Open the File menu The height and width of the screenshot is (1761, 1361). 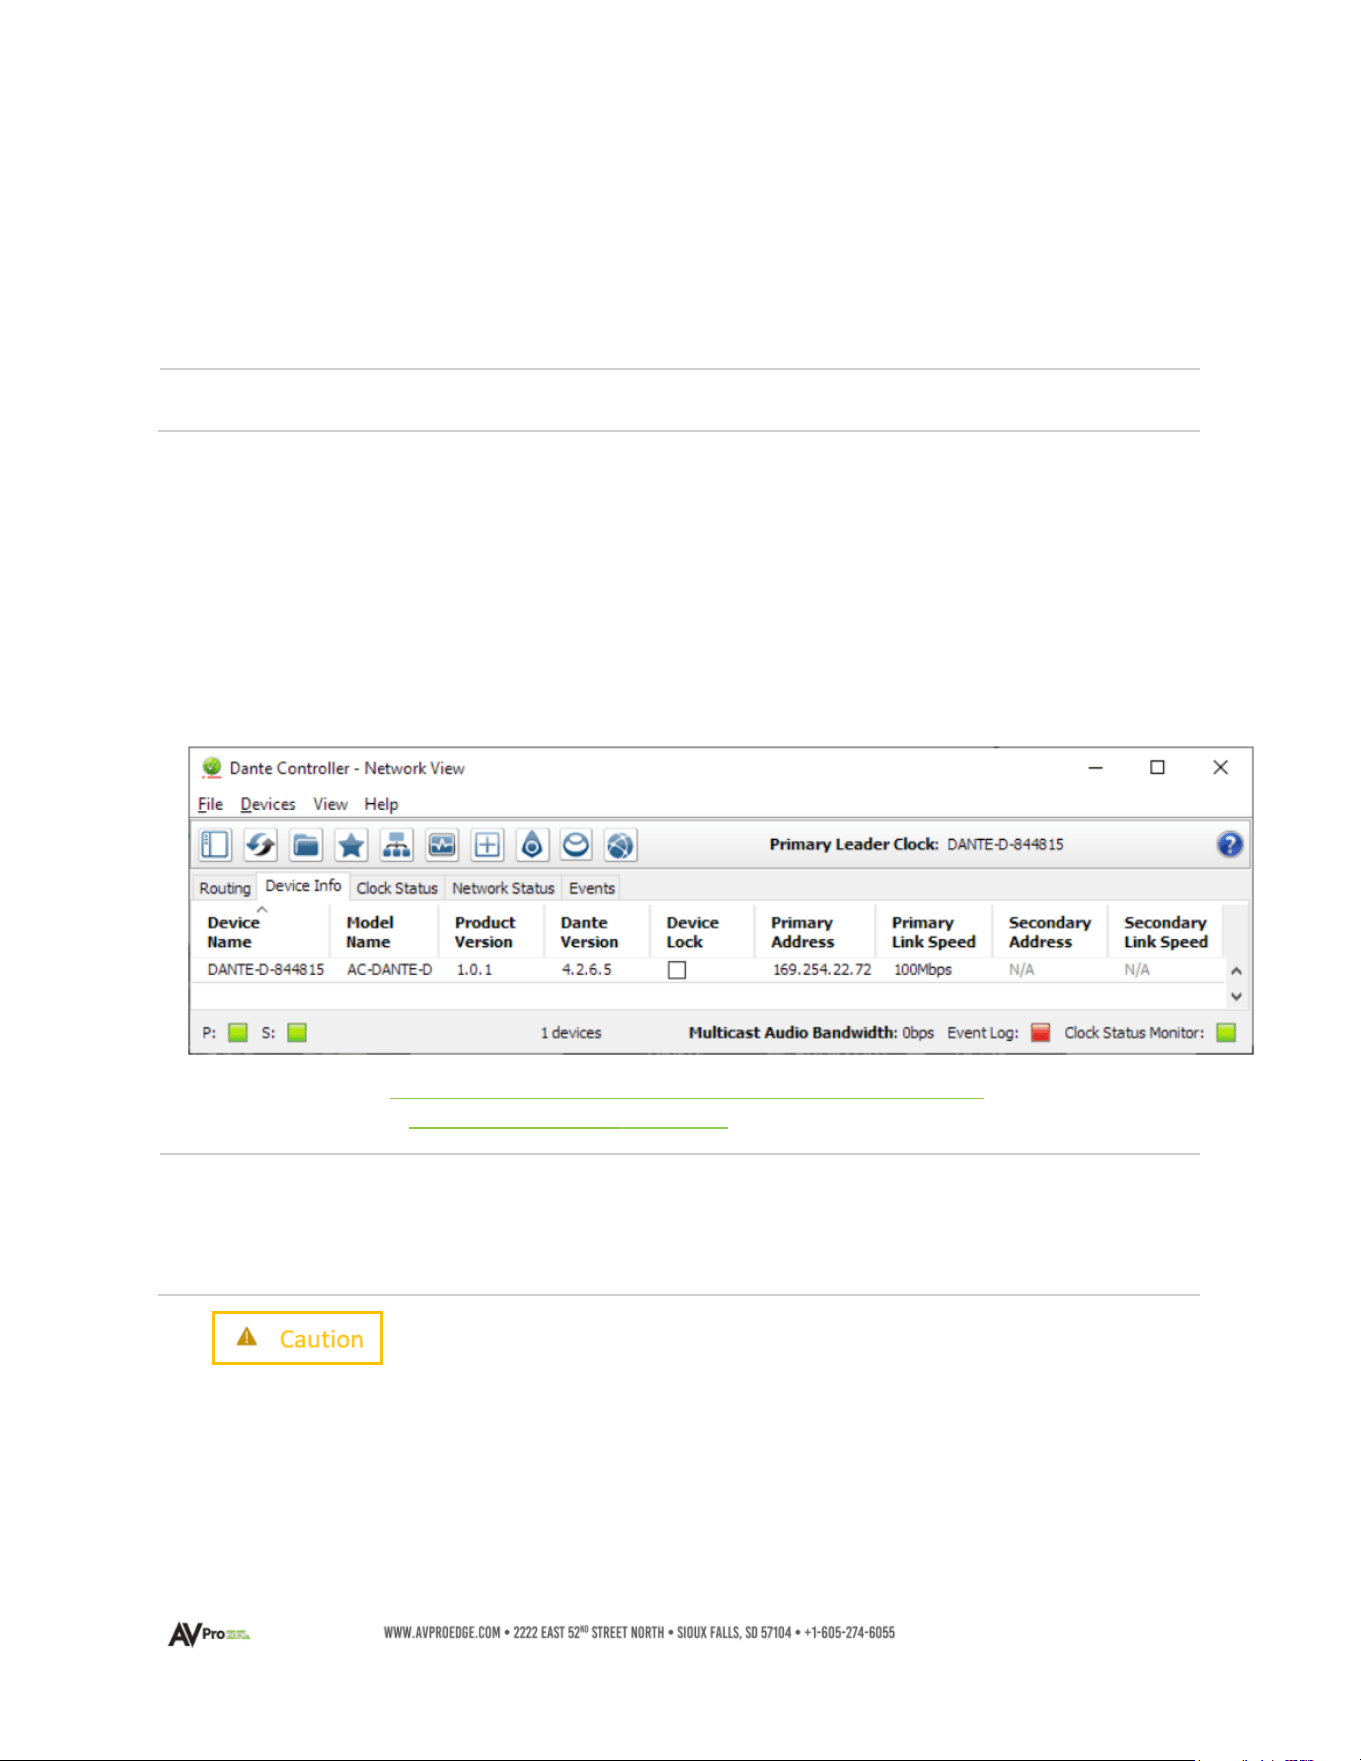[x=210, y=804]
